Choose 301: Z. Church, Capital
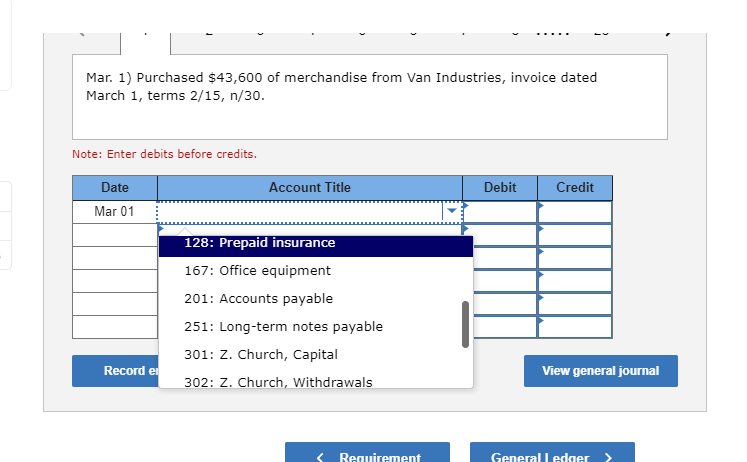 [x=315, y=355]
